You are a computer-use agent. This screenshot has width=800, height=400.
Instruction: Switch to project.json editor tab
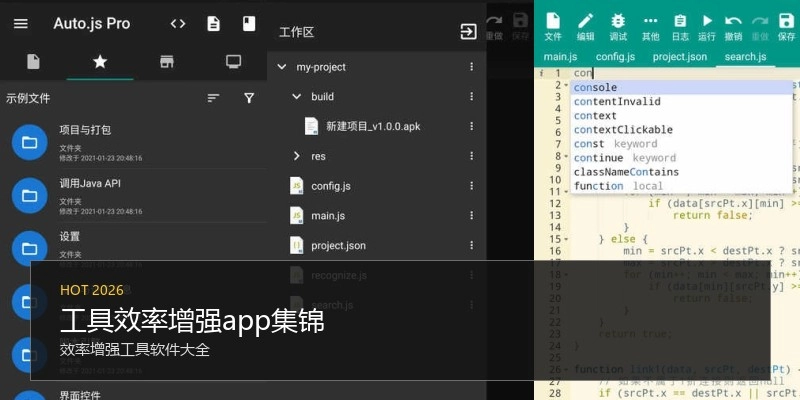tap(680, 57)
